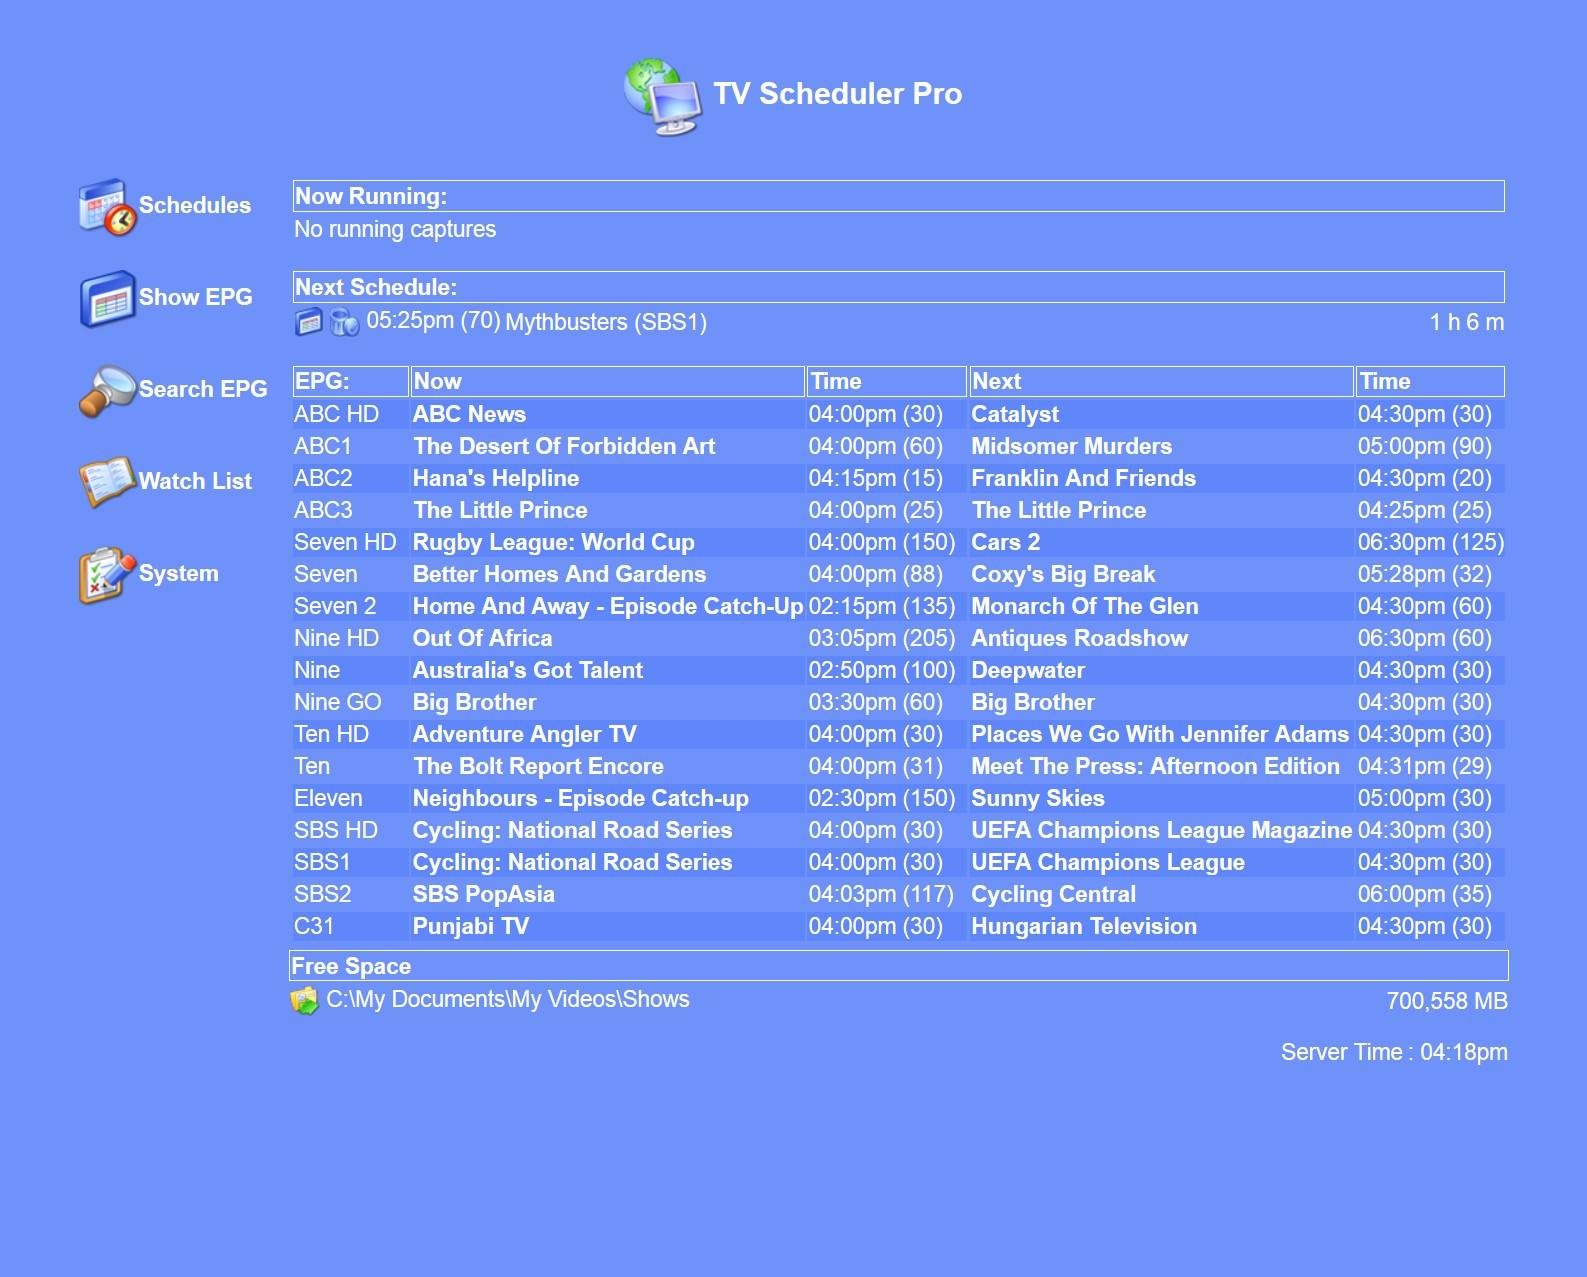Viewport: 1587px width, 1277px height.
Task: Click the SBS2 channel name
Action: pos(322,894)
